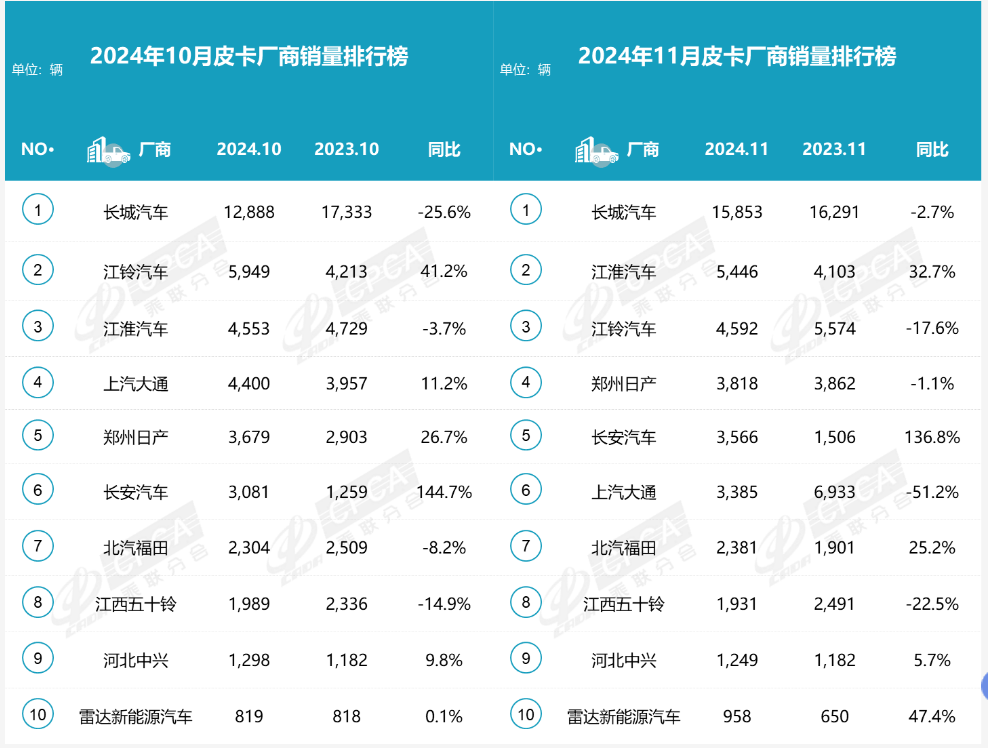Select 长城汽车 in the November ranking
The image size is (988, 748).
pyautogui.click(x=623, y=212)
